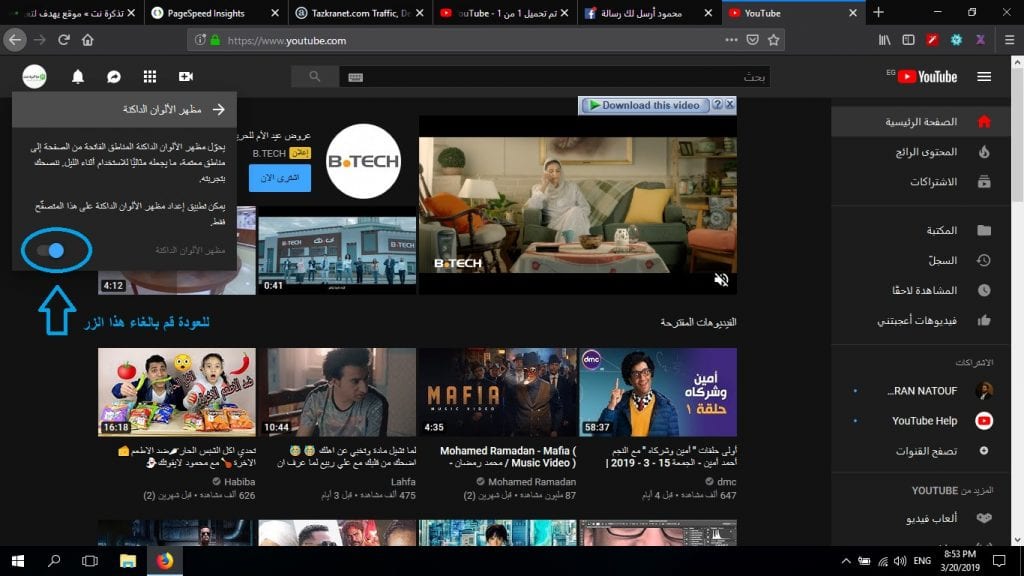The width and height of the screenshot is (1024, 576).
Task: Open the on-screen keyboard icon in search
Action: [355, 77]
